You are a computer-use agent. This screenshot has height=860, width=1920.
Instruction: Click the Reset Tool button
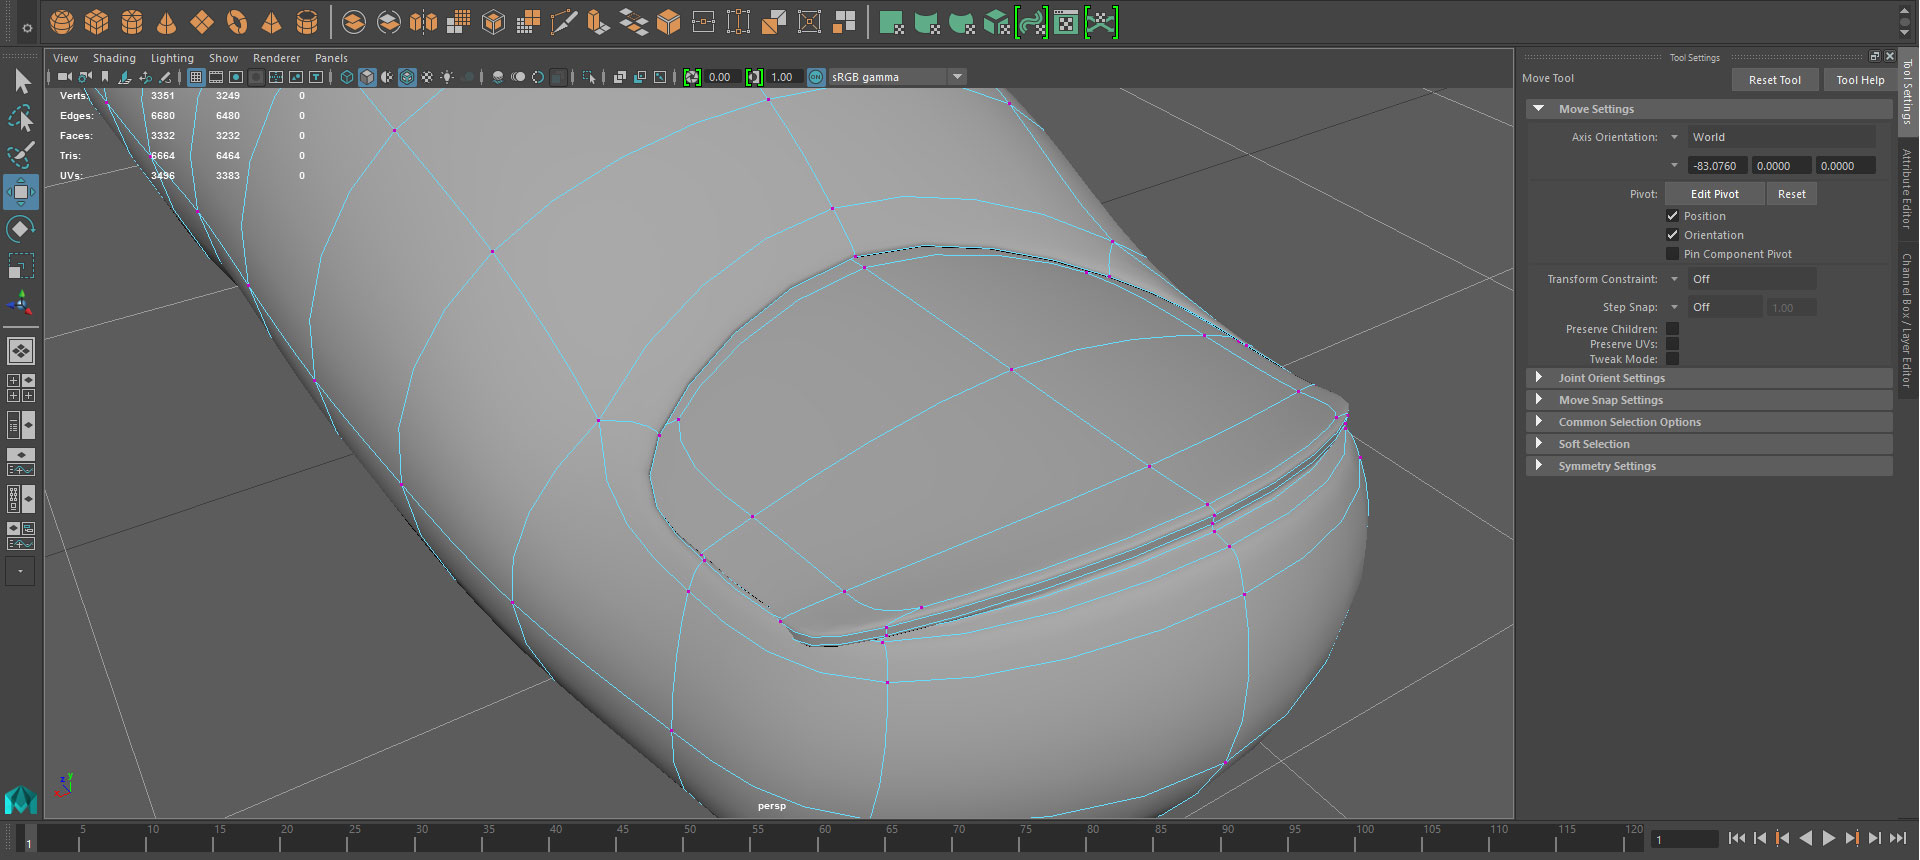tap(1774, 80)
